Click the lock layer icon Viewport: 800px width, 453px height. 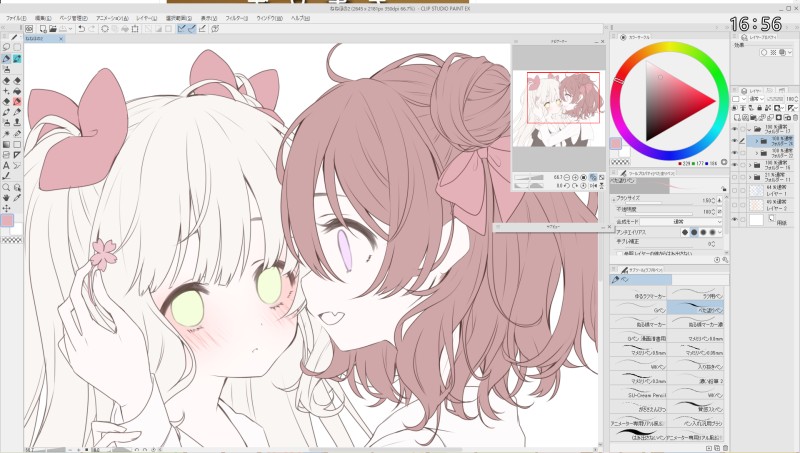[760, 108]
